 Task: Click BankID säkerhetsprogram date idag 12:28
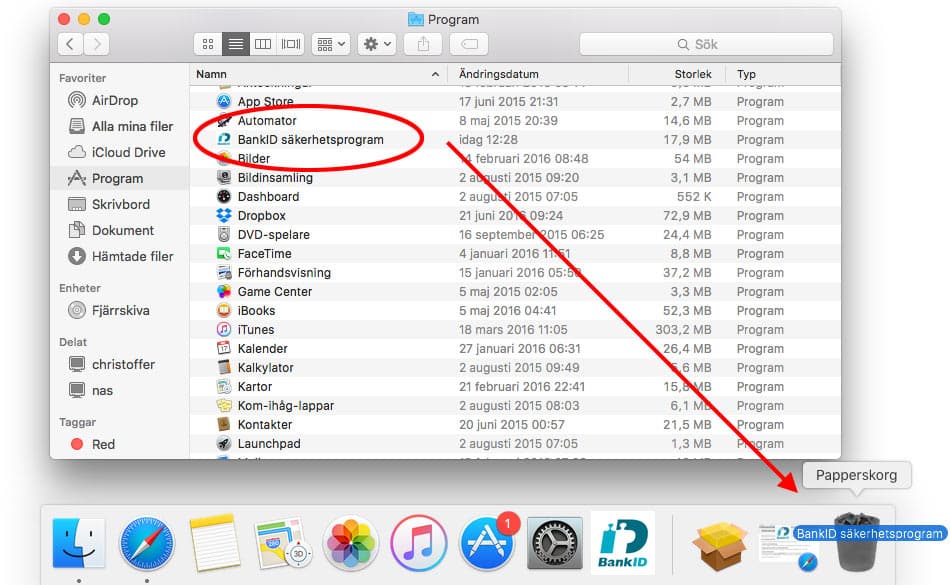(x=488, y=139)
